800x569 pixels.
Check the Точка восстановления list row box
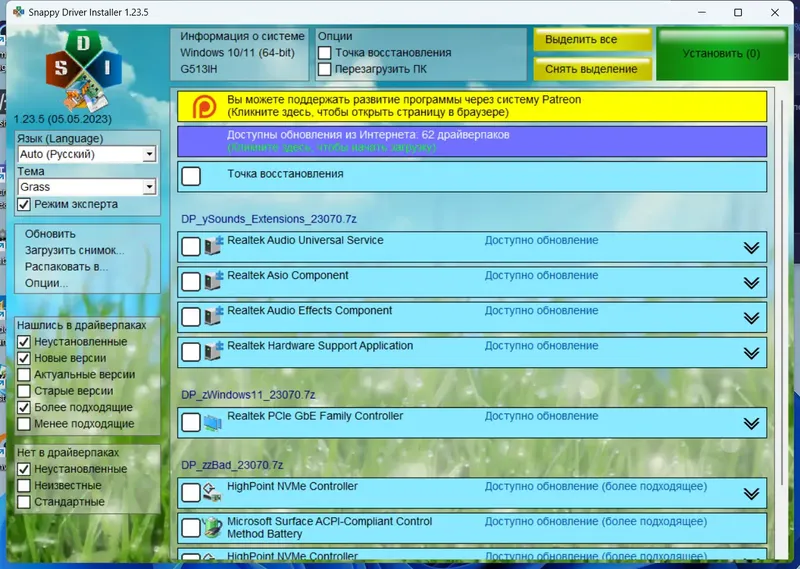pos(191,177)
